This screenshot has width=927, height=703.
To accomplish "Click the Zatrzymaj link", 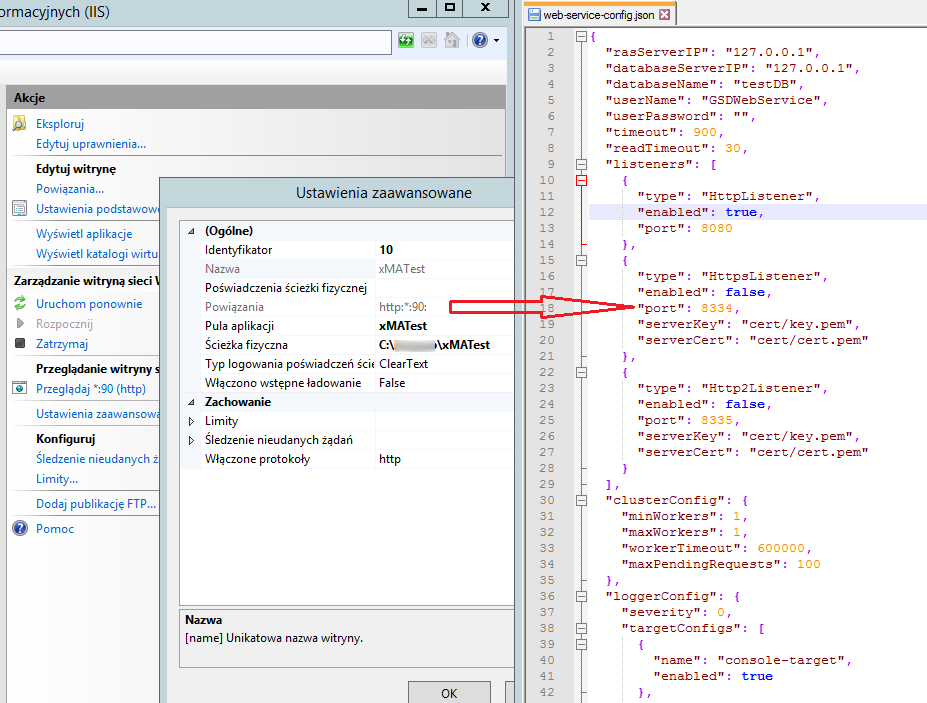I will point(61,344).
